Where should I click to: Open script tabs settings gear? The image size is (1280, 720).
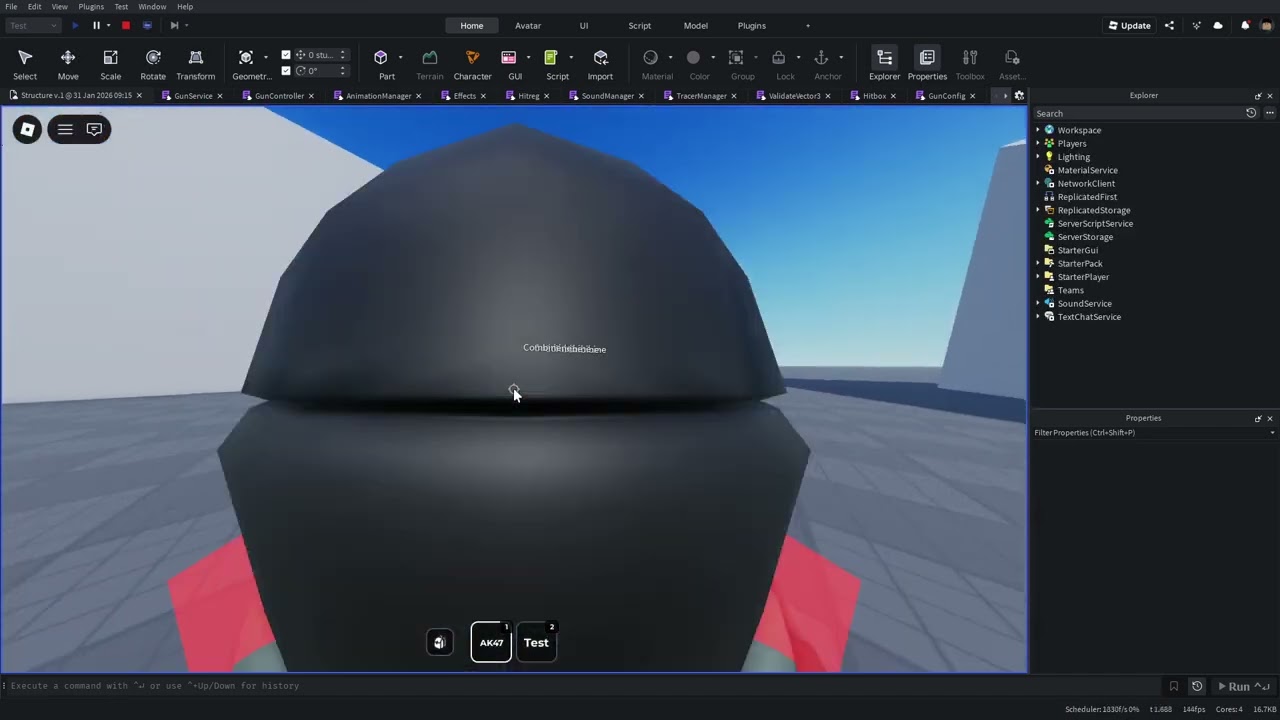point(1019,96)
